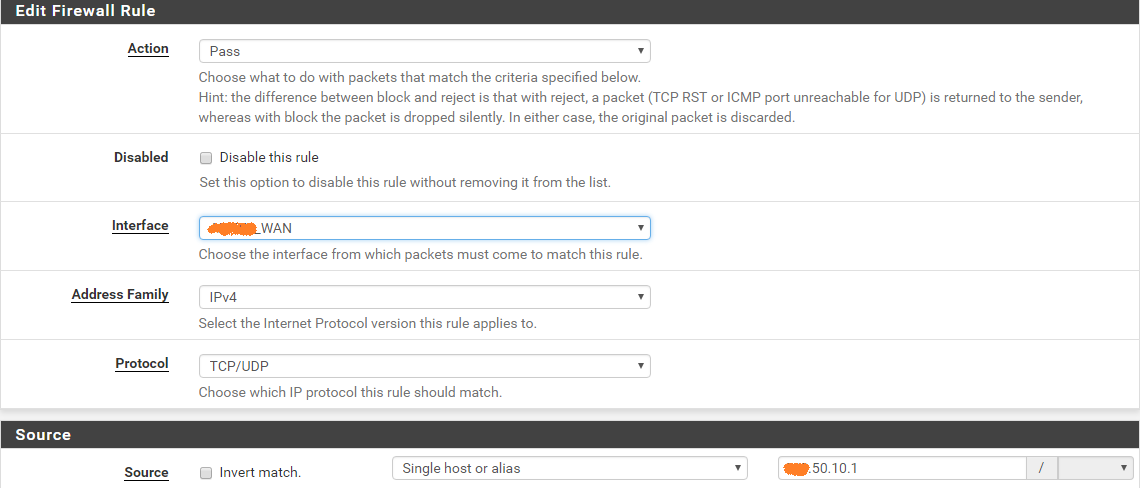Check the Disable this rule checkbox
The width and height of the screenshot is (1140, 488).
(206, 157)
